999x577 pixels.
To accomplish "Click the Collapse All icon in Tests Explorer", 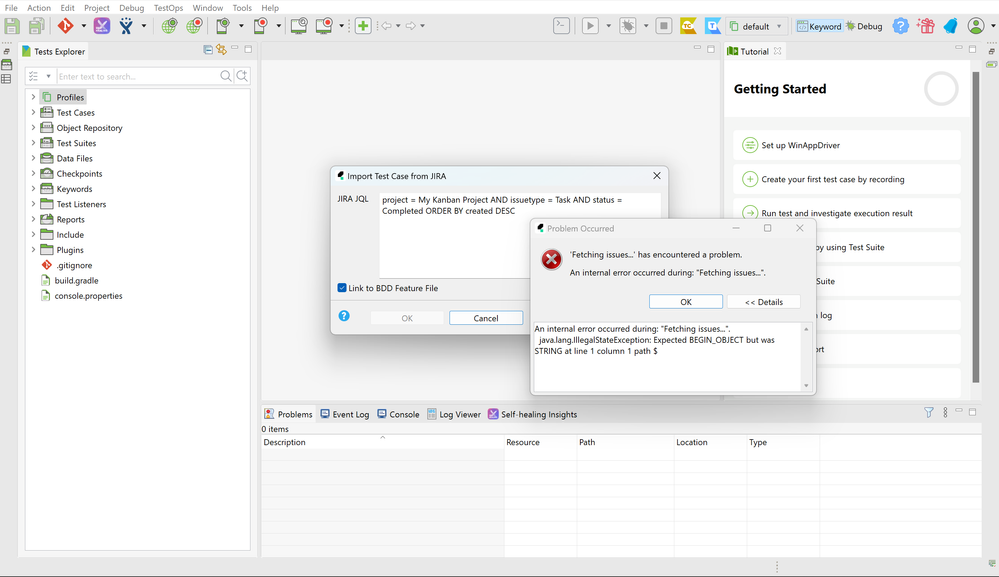I will pos(208,50).
